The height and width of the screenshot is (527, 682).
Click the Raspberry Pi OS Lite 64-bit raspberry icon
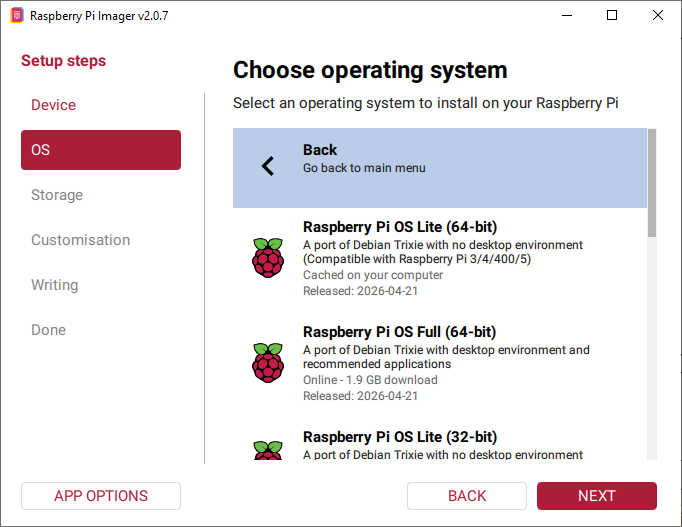coord(268,258)
